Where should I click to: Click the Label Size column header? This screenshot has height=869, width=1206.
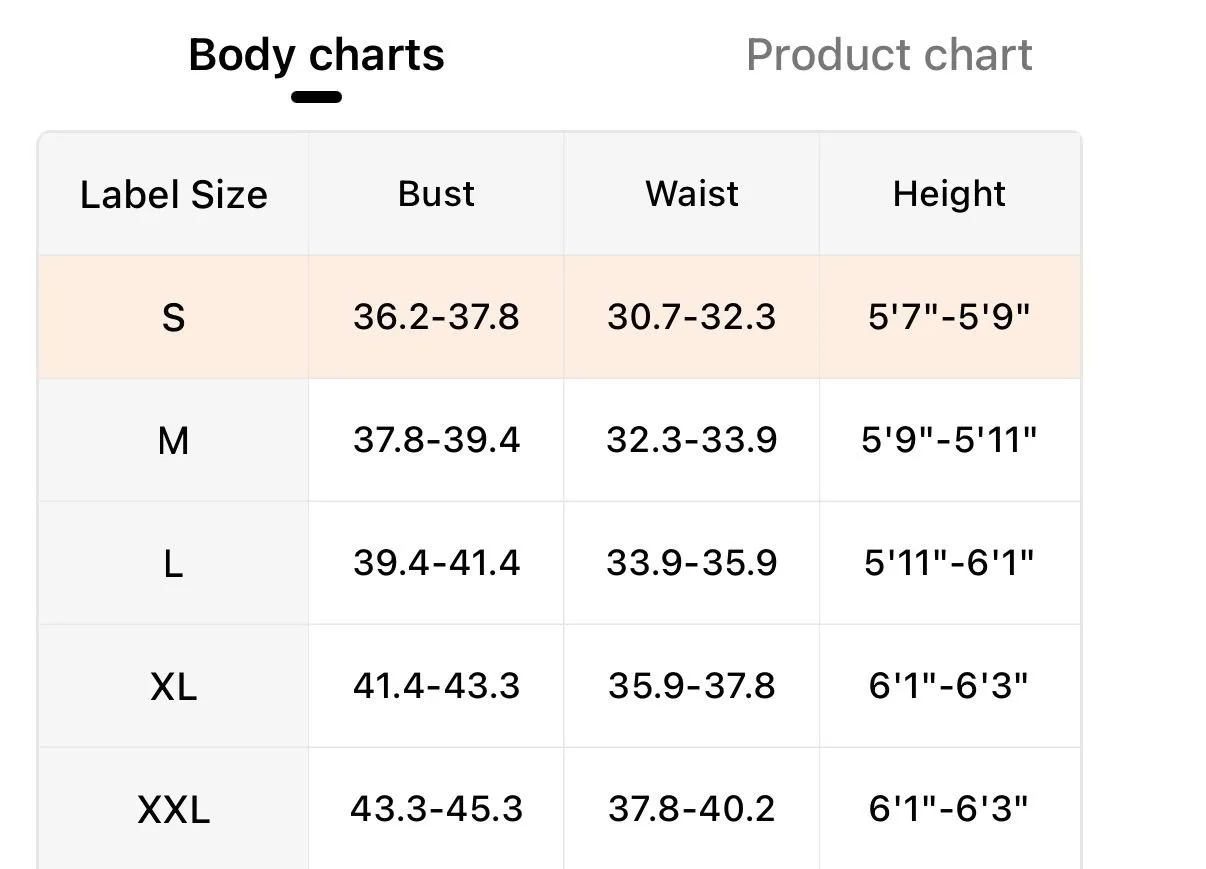[174, 194]
